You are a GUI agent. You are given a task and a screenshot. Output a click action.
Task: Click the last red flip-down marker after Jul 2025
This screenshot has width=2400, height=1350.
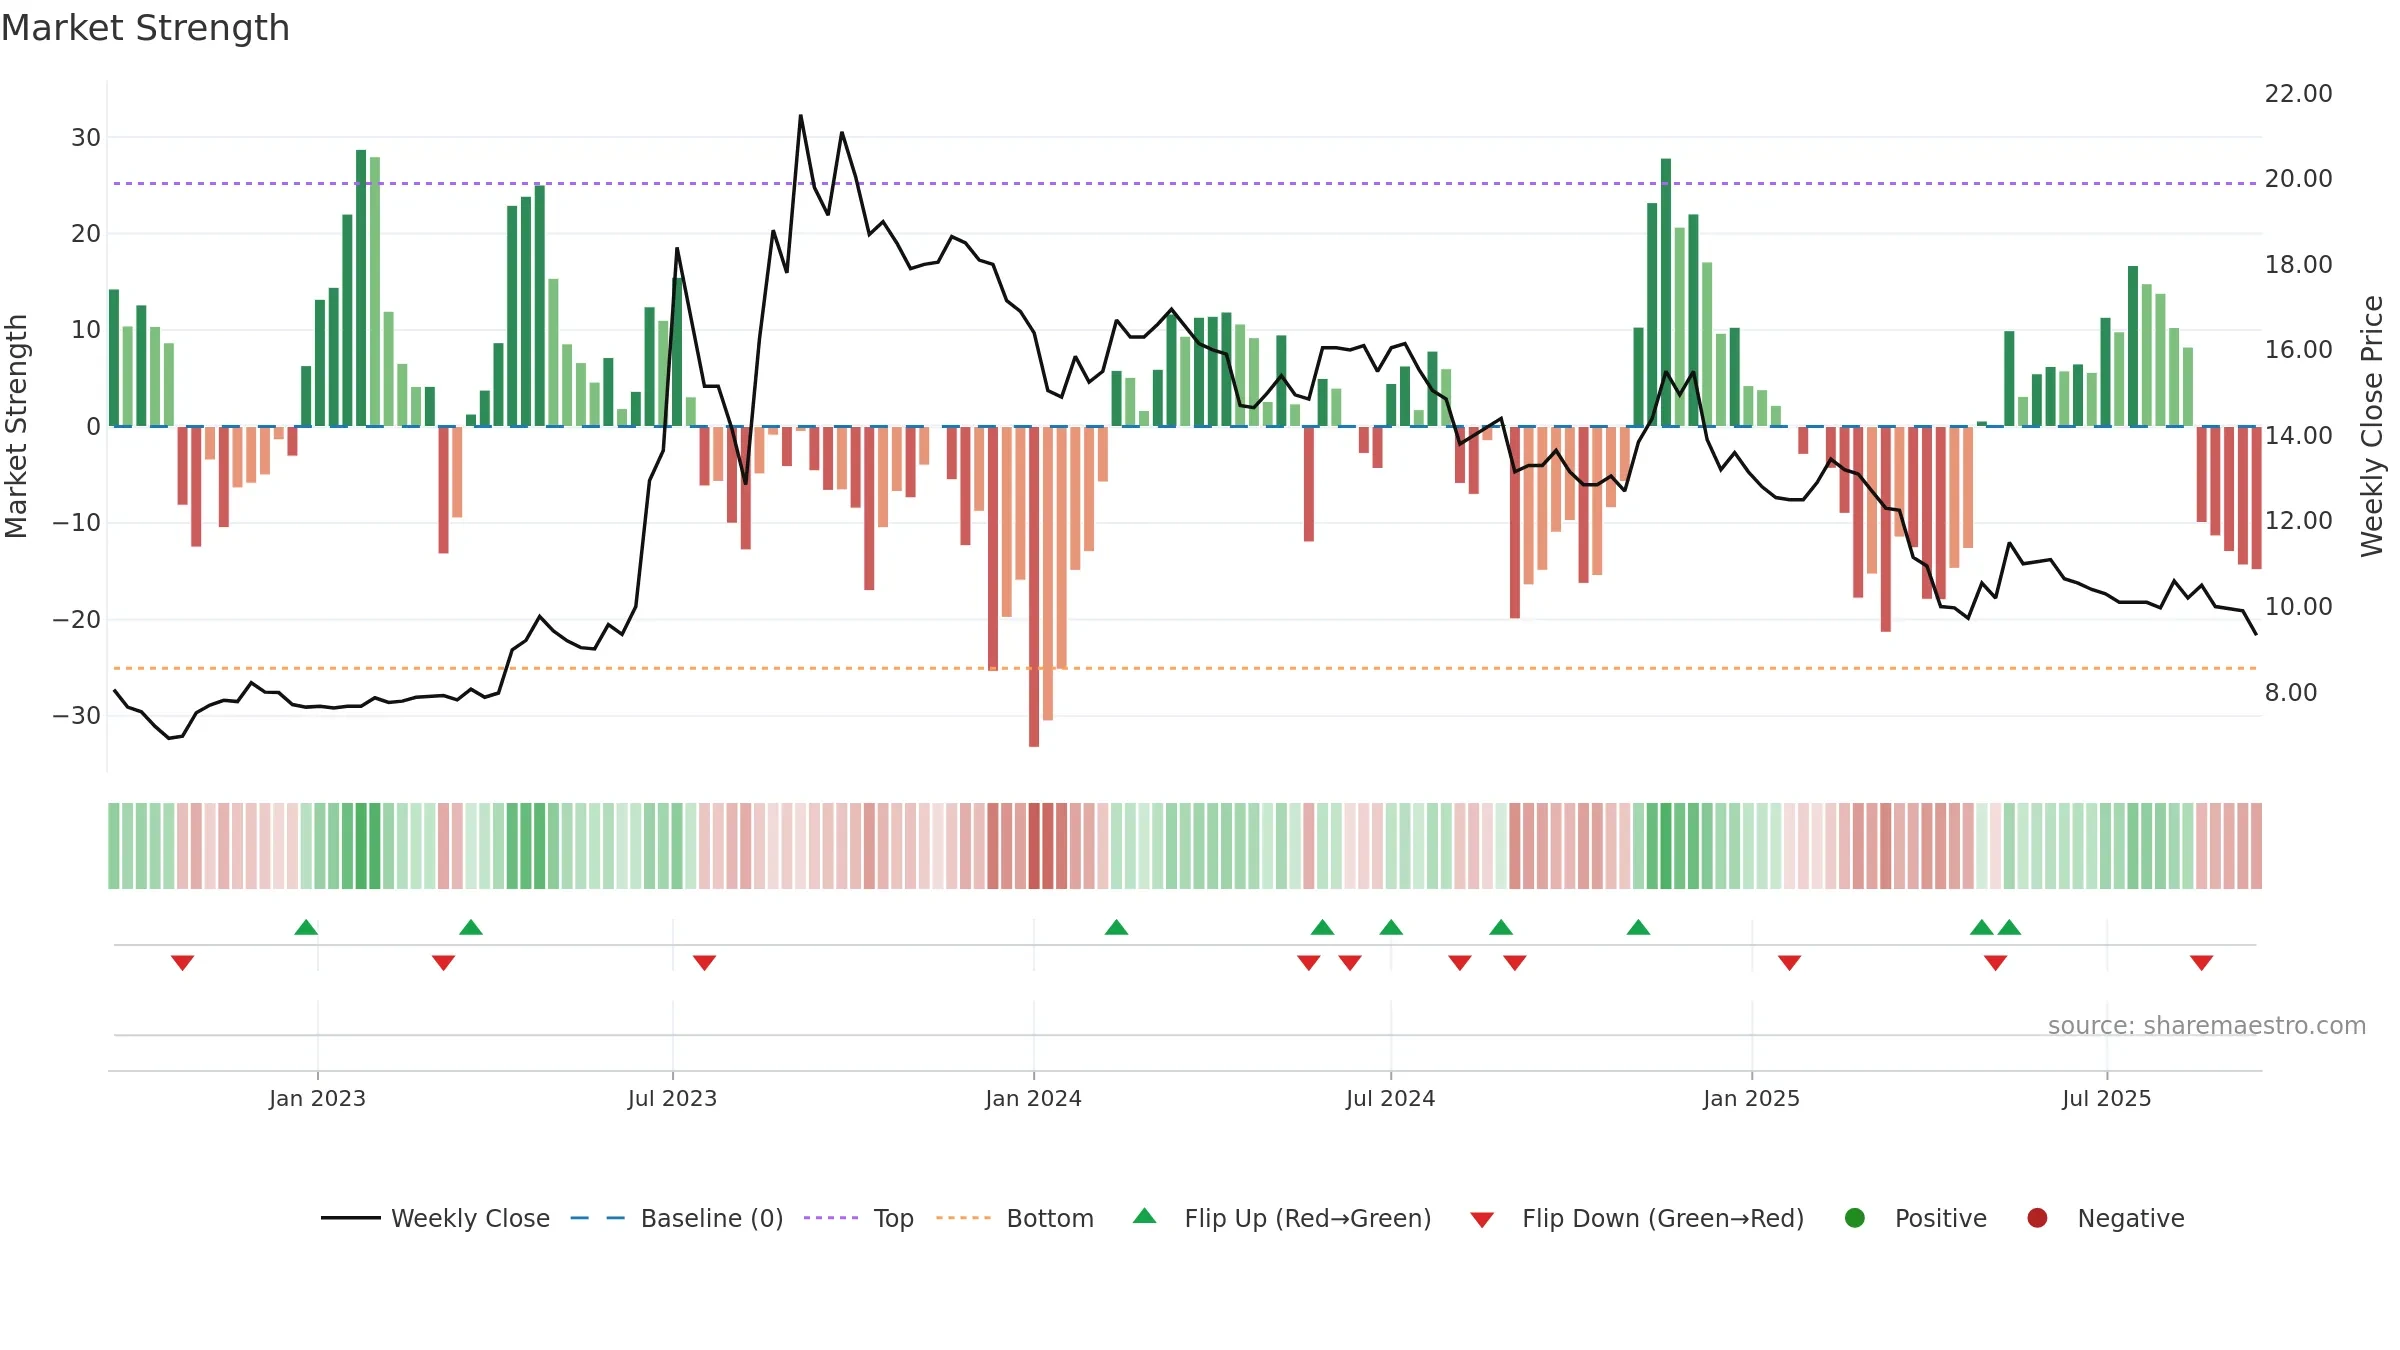[x=2201, y=963]
